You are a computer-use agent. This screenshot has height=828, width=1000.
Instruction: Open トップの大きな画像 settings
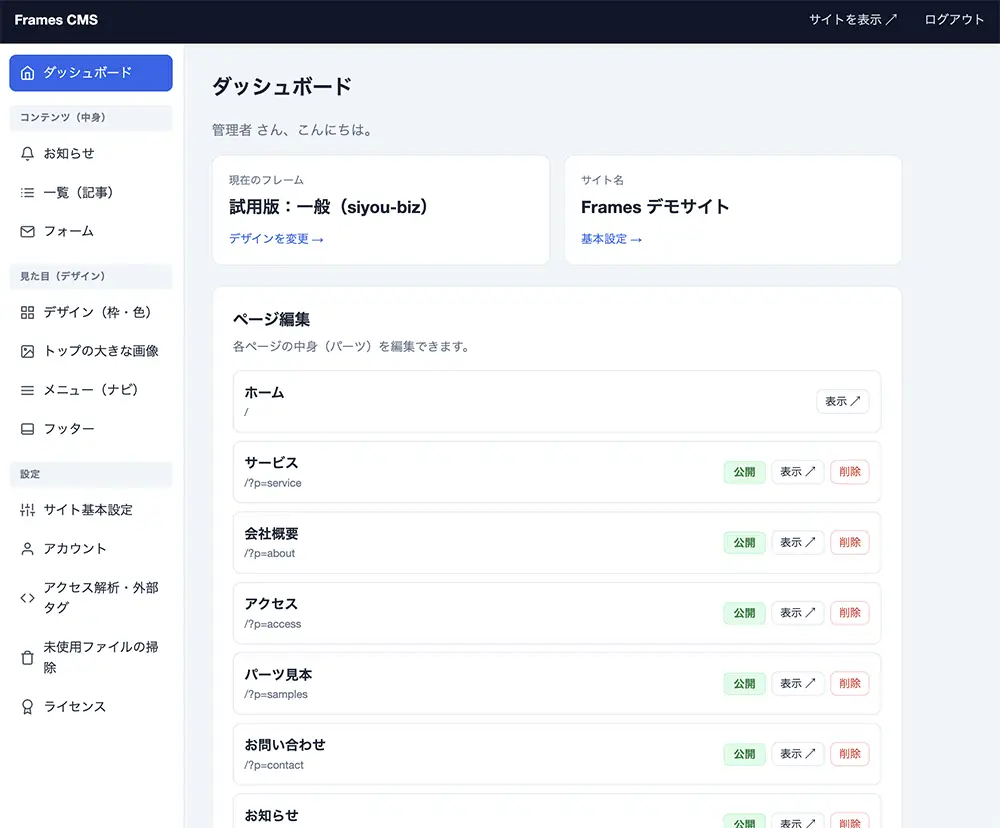click(x=91, y=351)
